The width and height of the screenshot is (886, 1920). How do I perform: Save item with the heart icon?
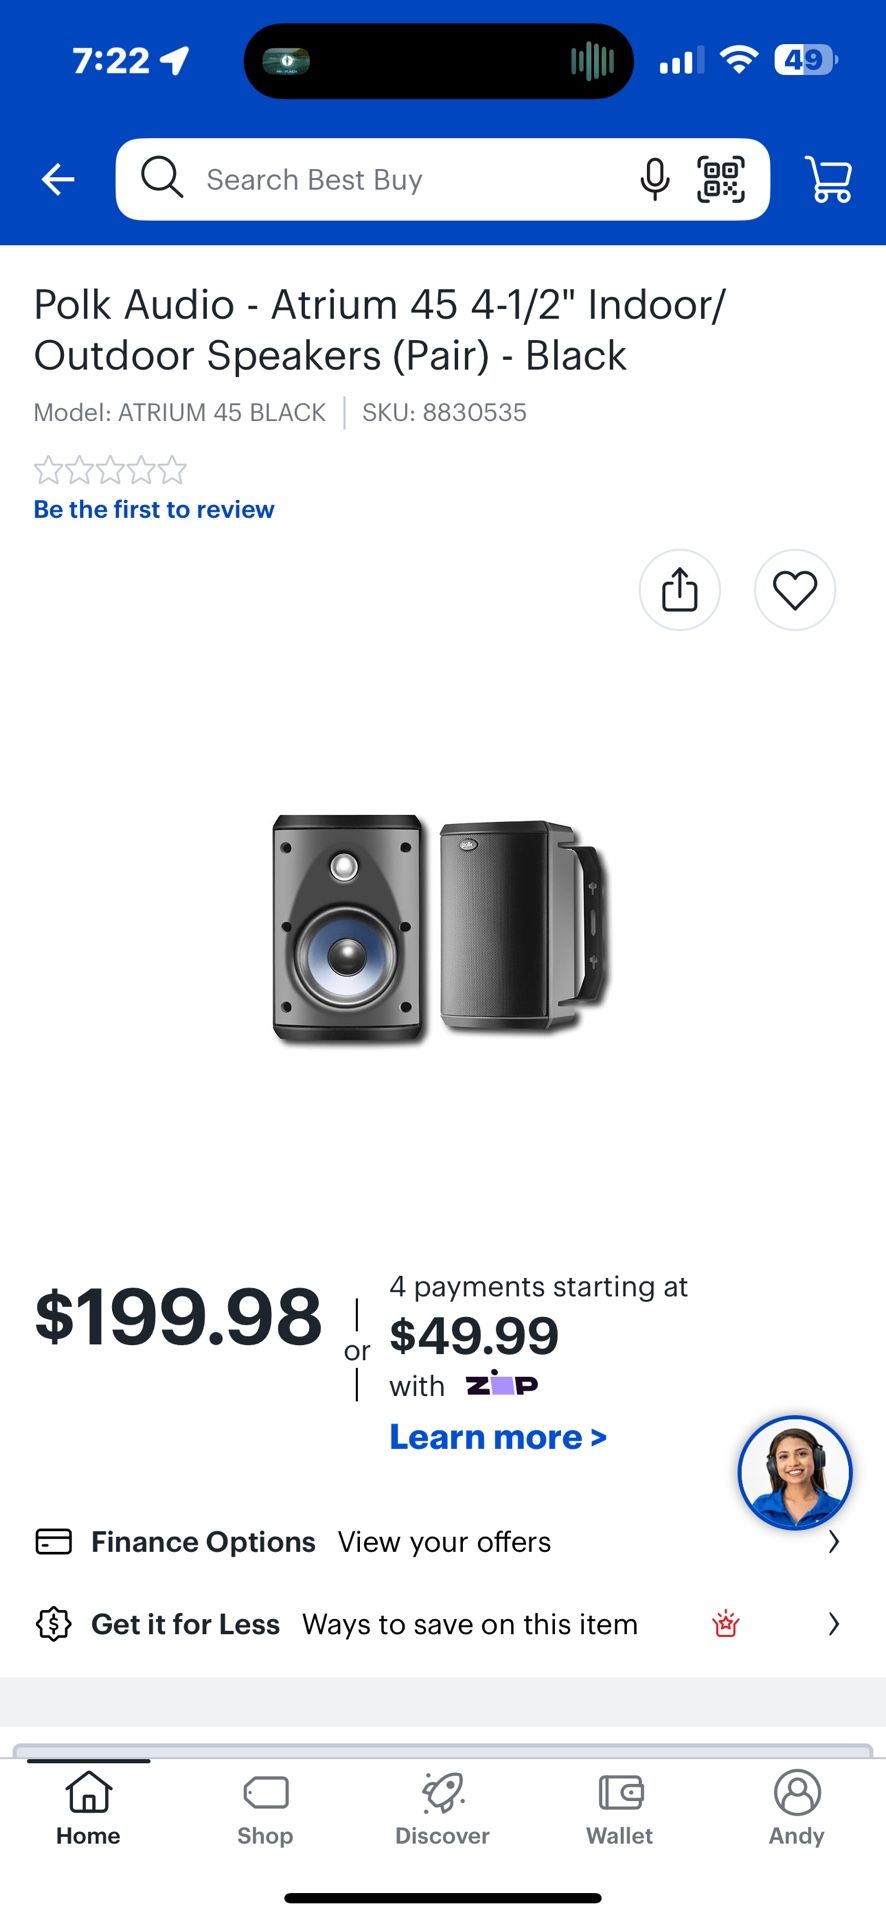tap(795, 590)
